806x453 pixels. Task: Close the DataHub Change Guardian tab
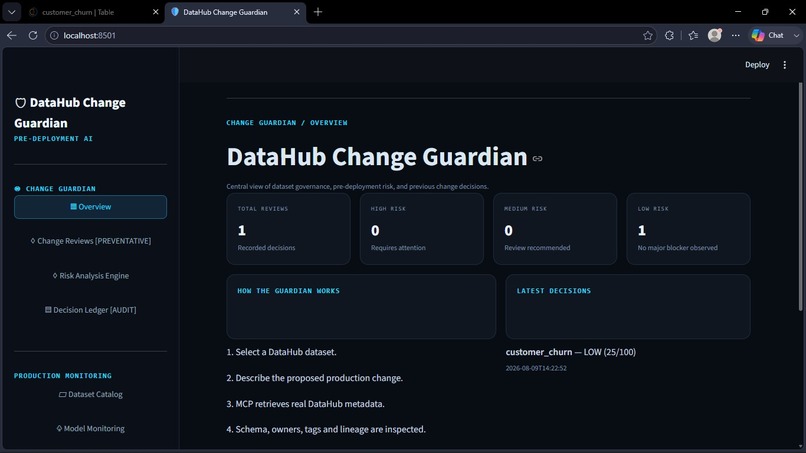pos(297,12)
